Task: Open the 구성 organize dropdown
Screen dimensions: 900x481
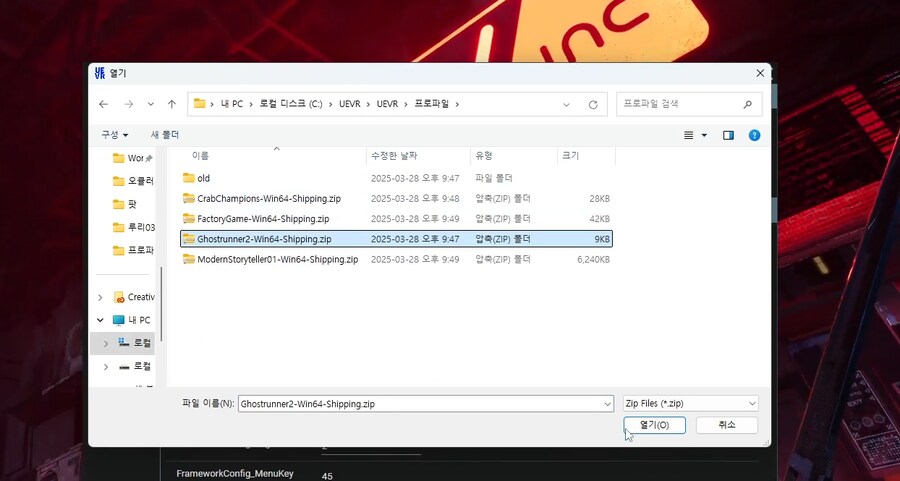Action: [114, 135]
